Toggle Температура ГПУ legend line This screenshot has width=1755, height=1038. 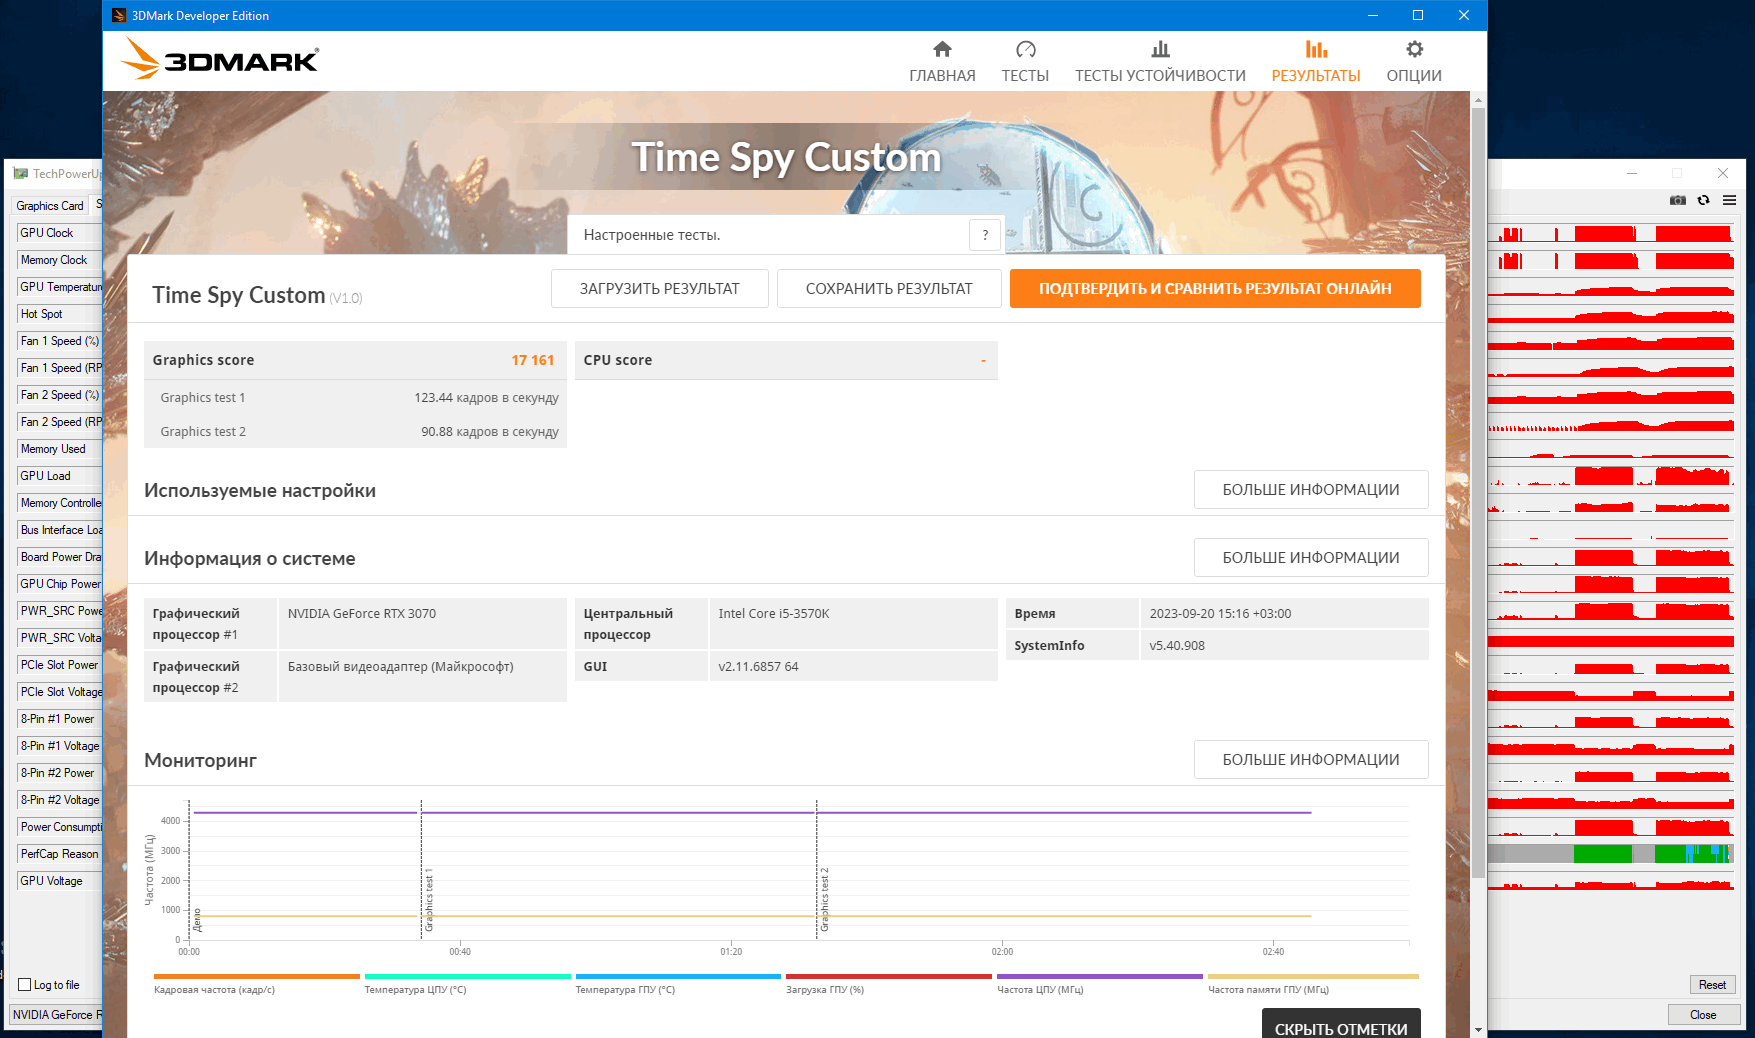pyautogui.click(x=678, y=984)
